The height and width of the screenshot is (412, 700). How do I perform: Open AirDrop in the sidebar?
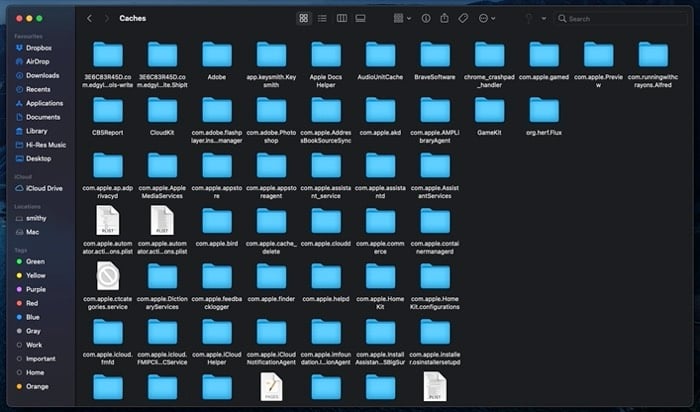33,62
